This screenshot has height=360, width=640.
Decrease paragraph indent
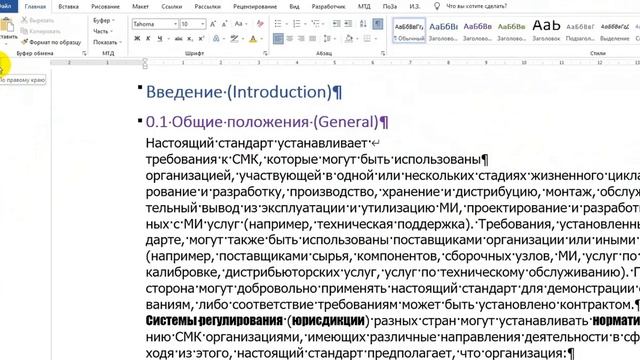coord(336,24)
